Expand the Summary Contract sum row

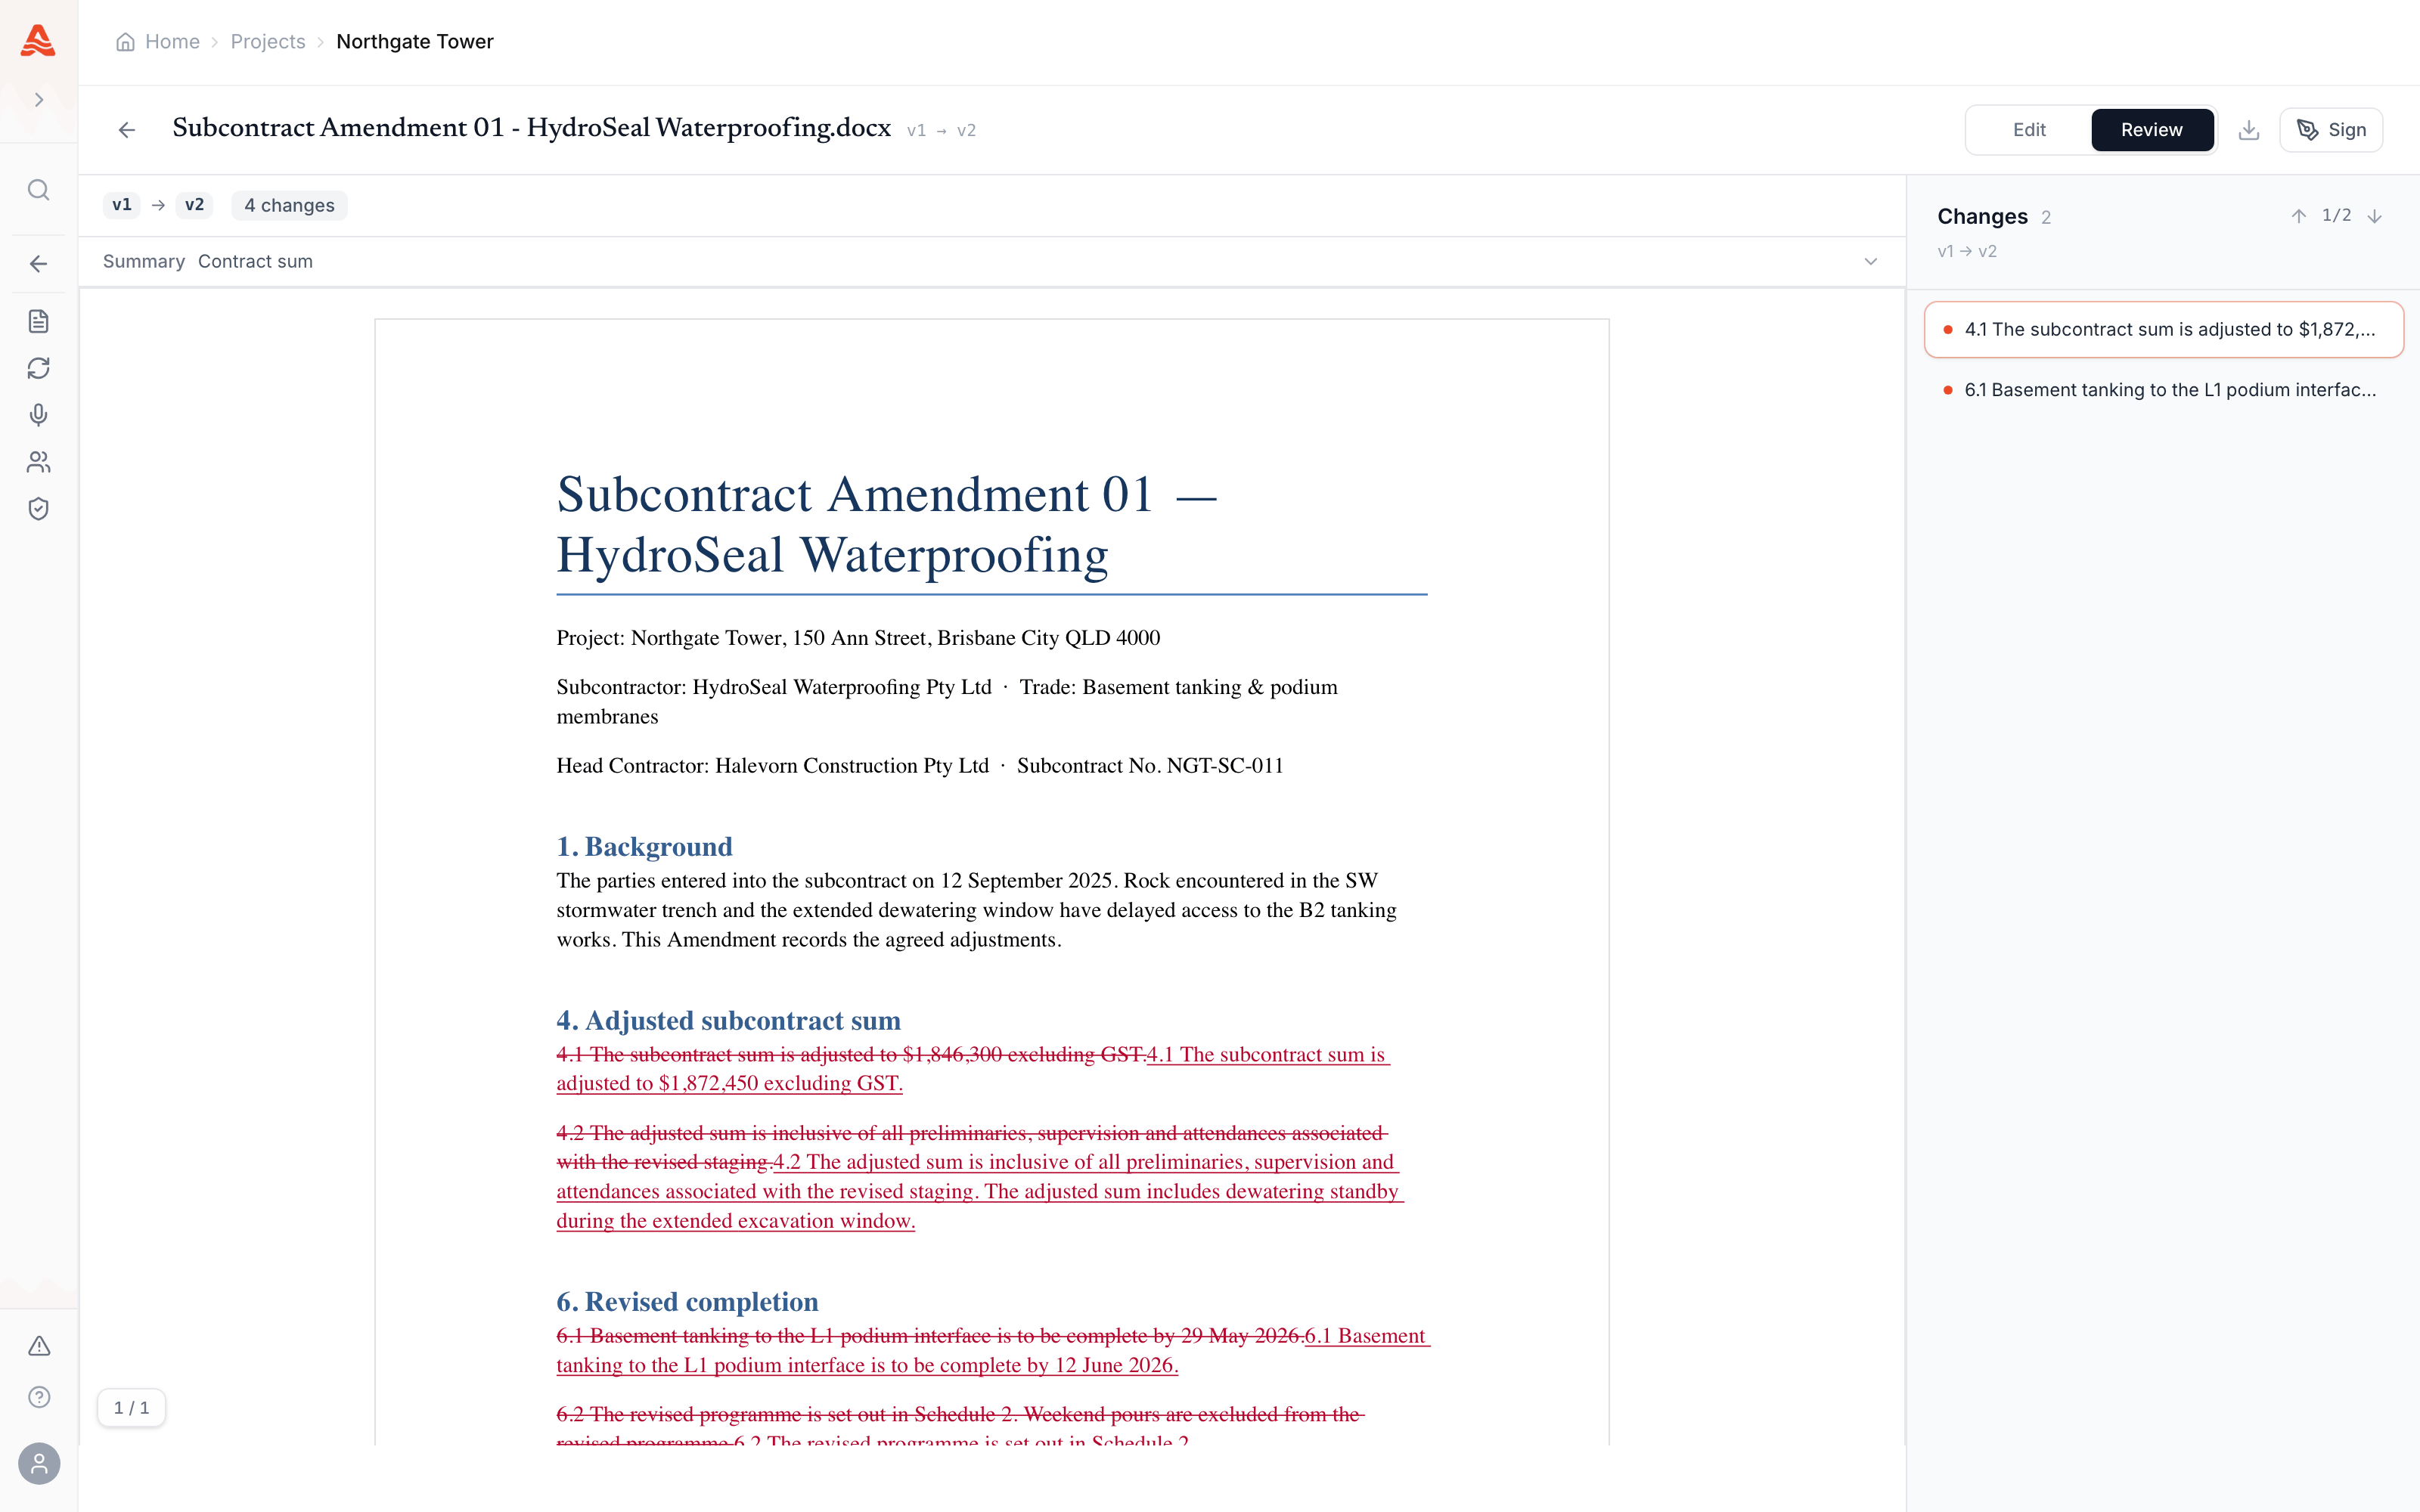(x=991, y=261)
